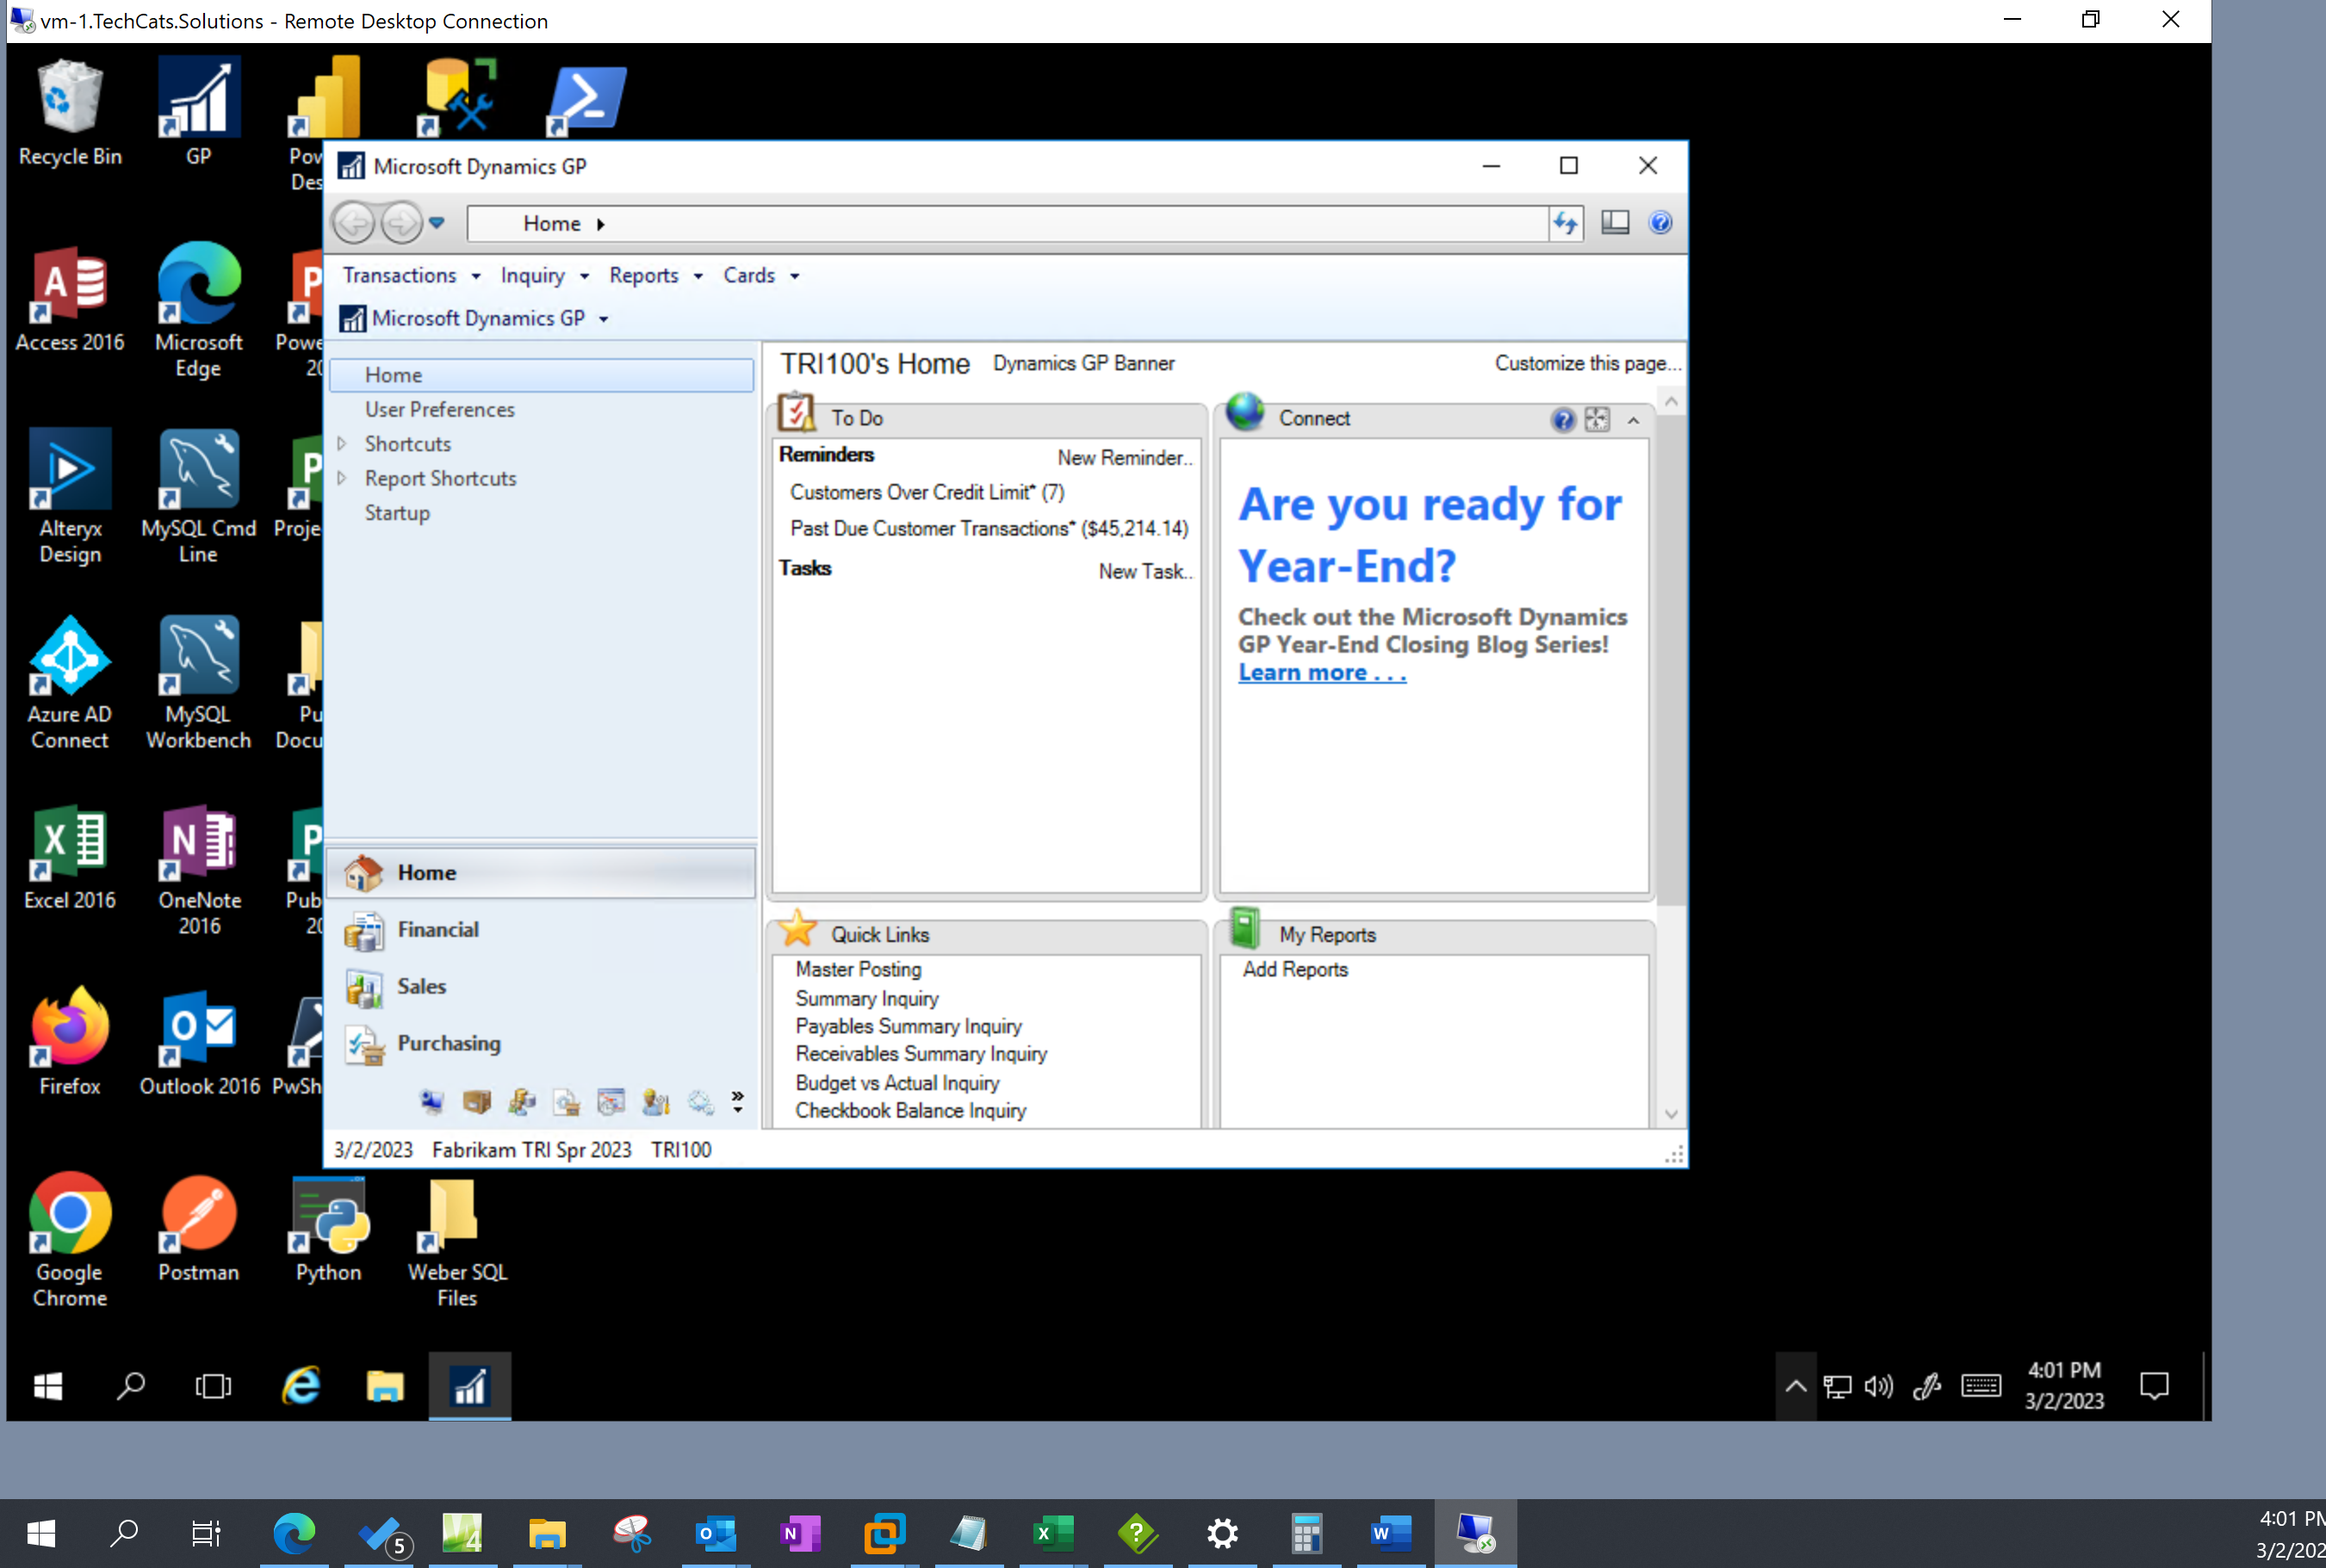This screenshot has height=1568, width=2326.
Task: Open File Explorer in the remote taskbar
Action: [384, 1386]
